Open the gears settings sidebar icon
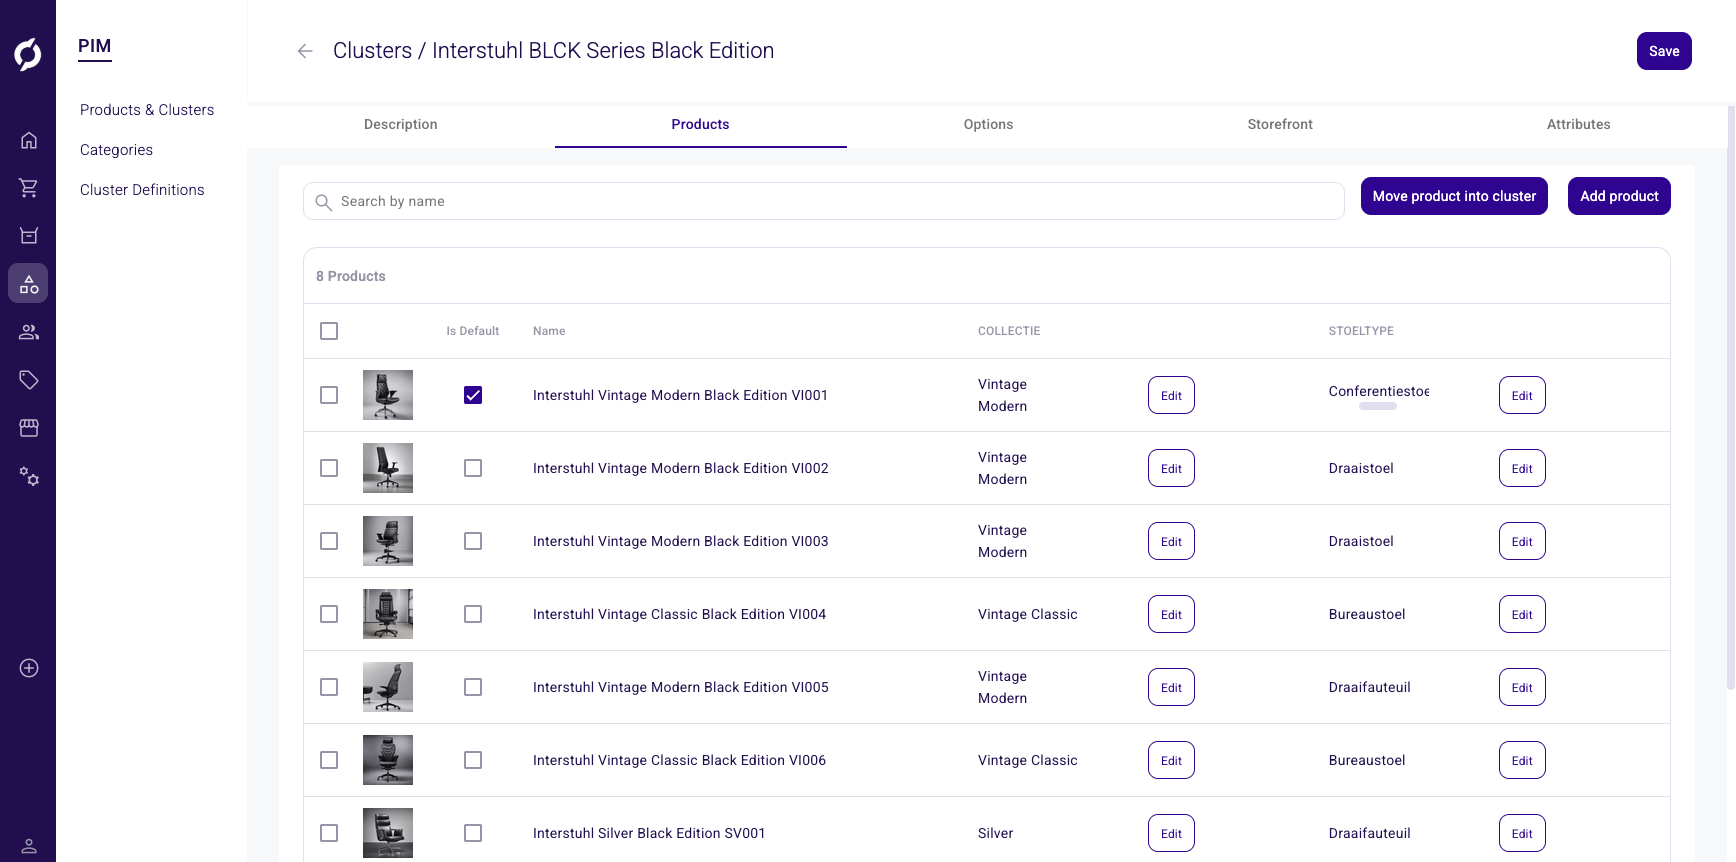1736x862 pixels. click(x=29, y=476)
